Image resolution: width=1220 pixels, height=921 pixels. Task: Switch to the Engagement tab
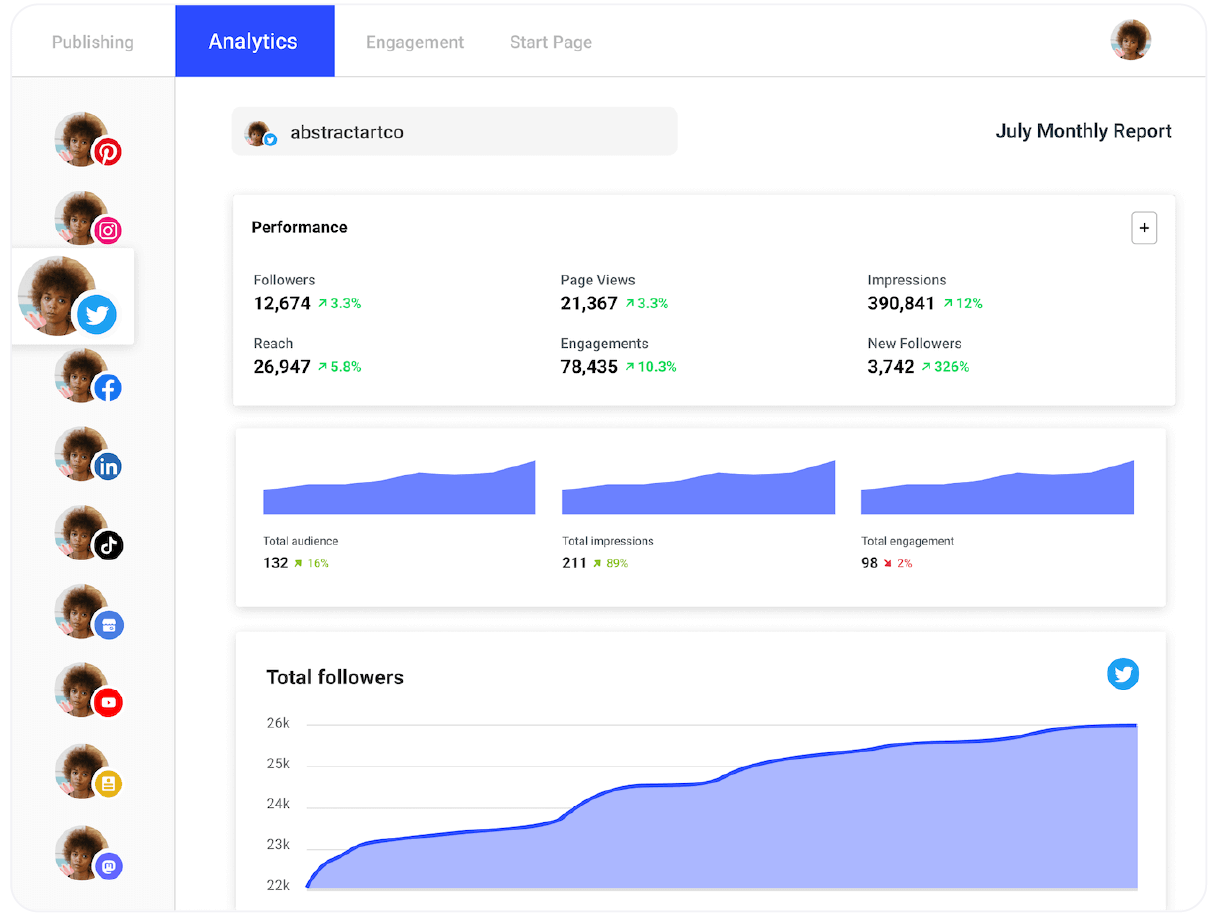[x=415, y=41]
